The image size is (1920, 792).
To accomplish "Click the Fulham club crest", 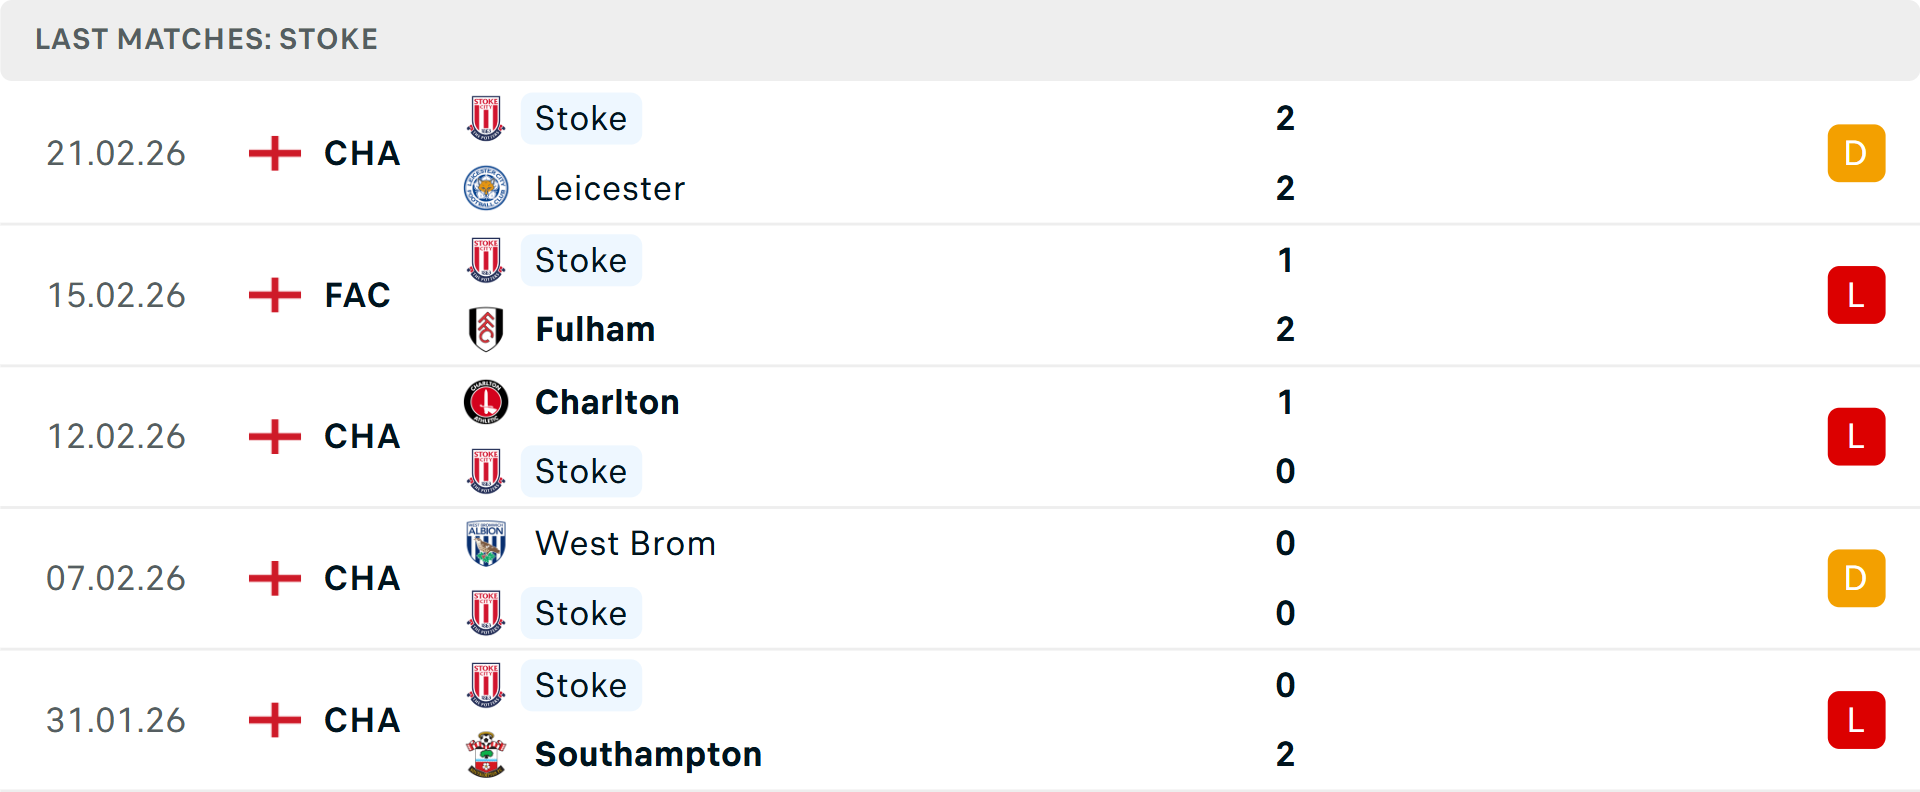I will click(486, 329).
